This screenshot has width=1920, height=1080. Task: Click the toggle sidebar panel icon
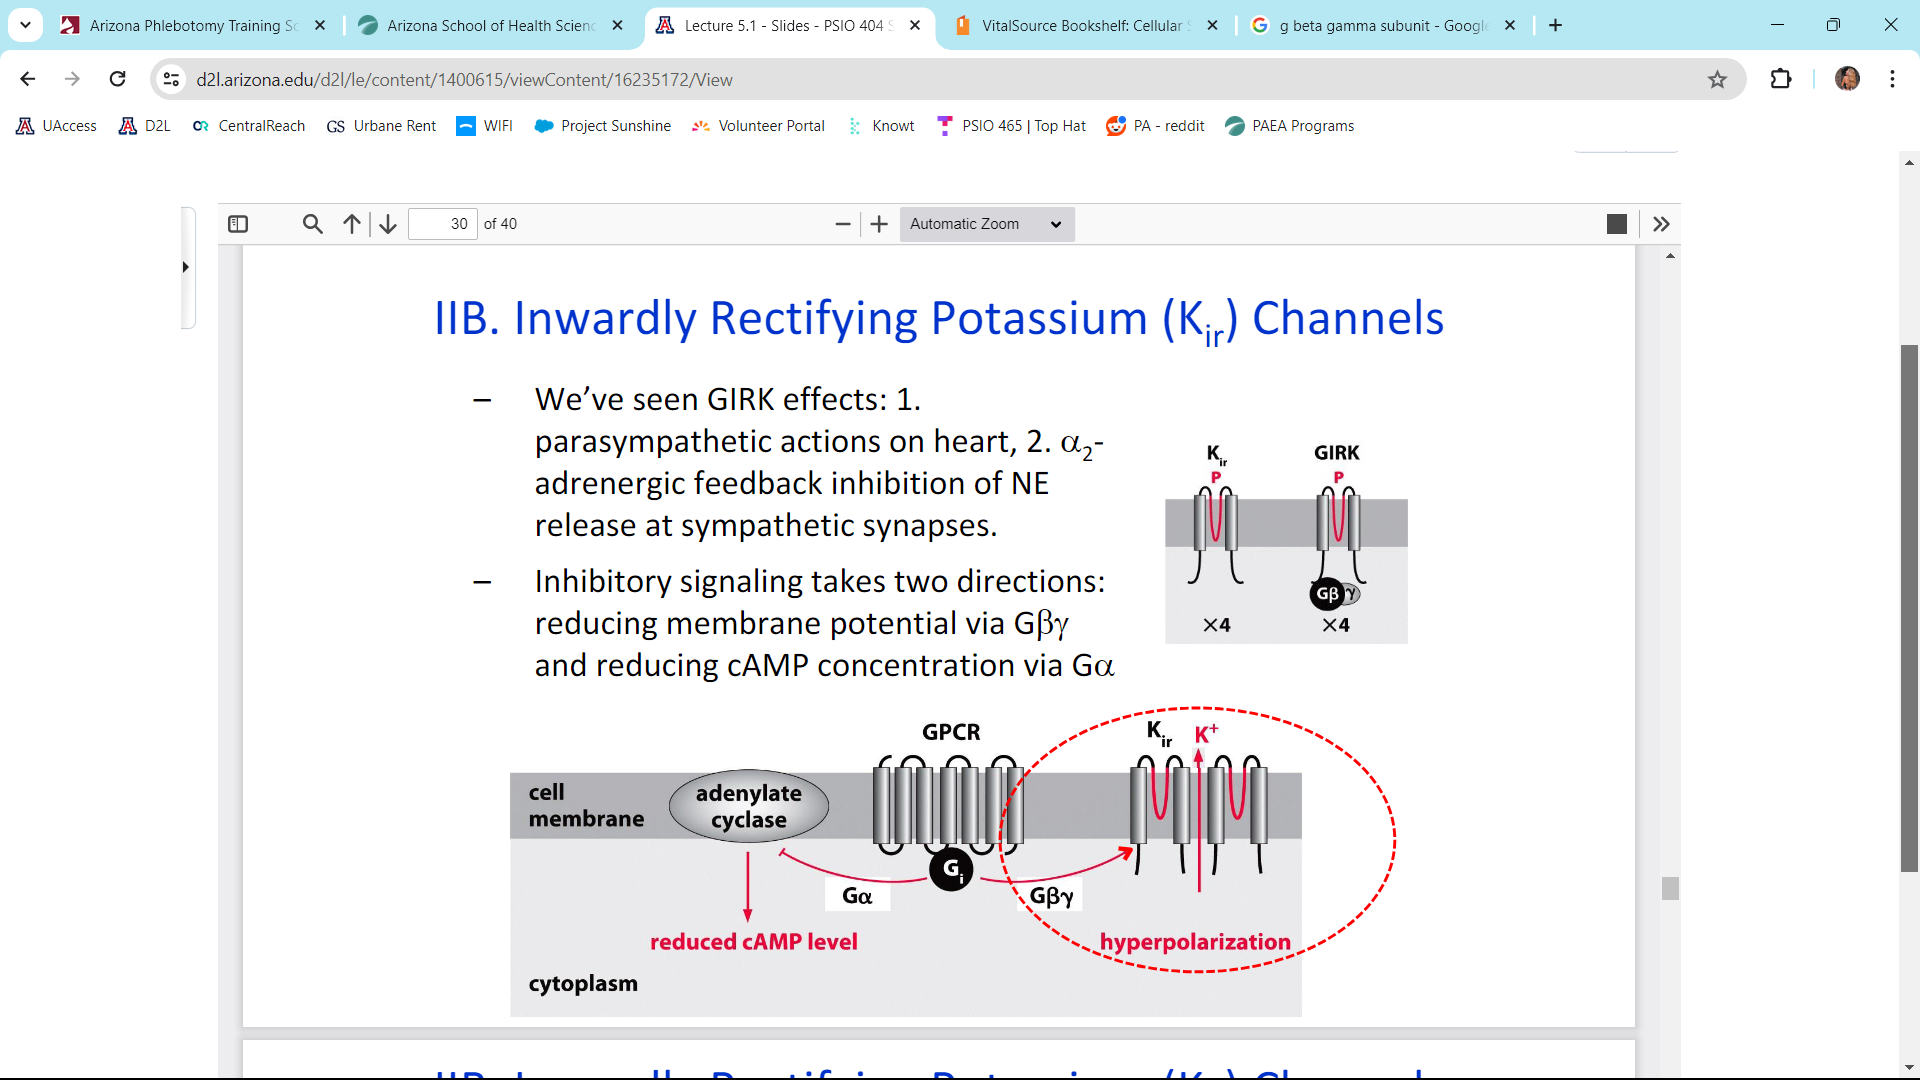(239, 223)
